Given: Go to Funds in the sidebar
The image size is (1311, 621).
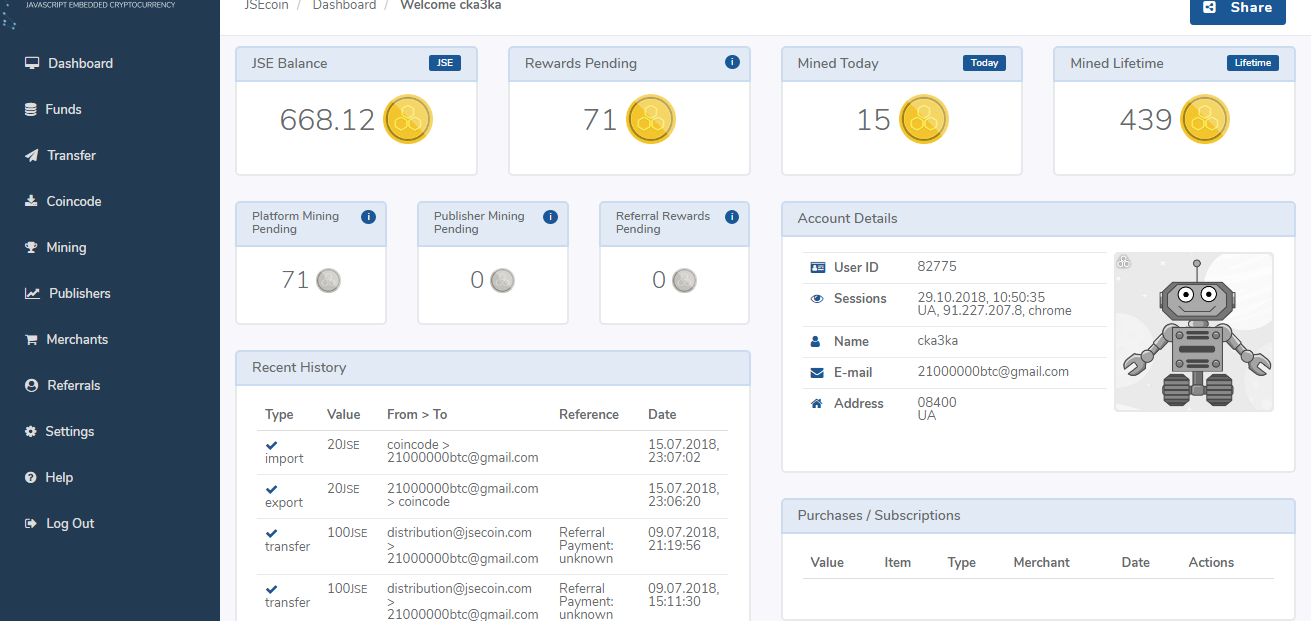Looking at the screenshot, I should 53,109.
